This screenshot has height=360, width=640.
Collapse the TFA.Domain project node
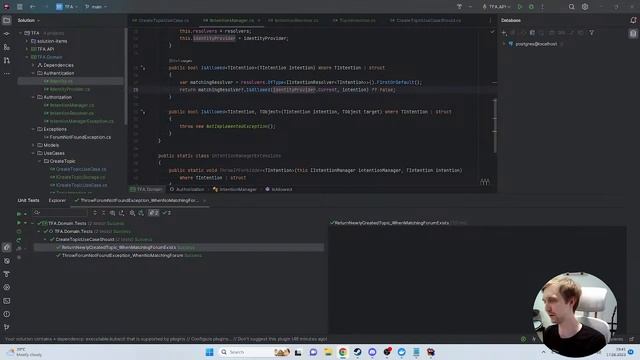coord(27,57)
